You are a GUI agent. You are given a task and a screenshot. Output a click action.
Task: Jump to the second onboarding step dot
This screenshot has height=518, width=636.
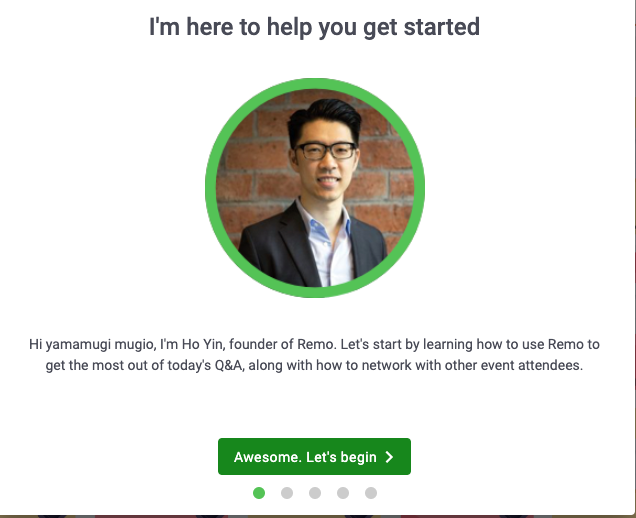point(287,493)
